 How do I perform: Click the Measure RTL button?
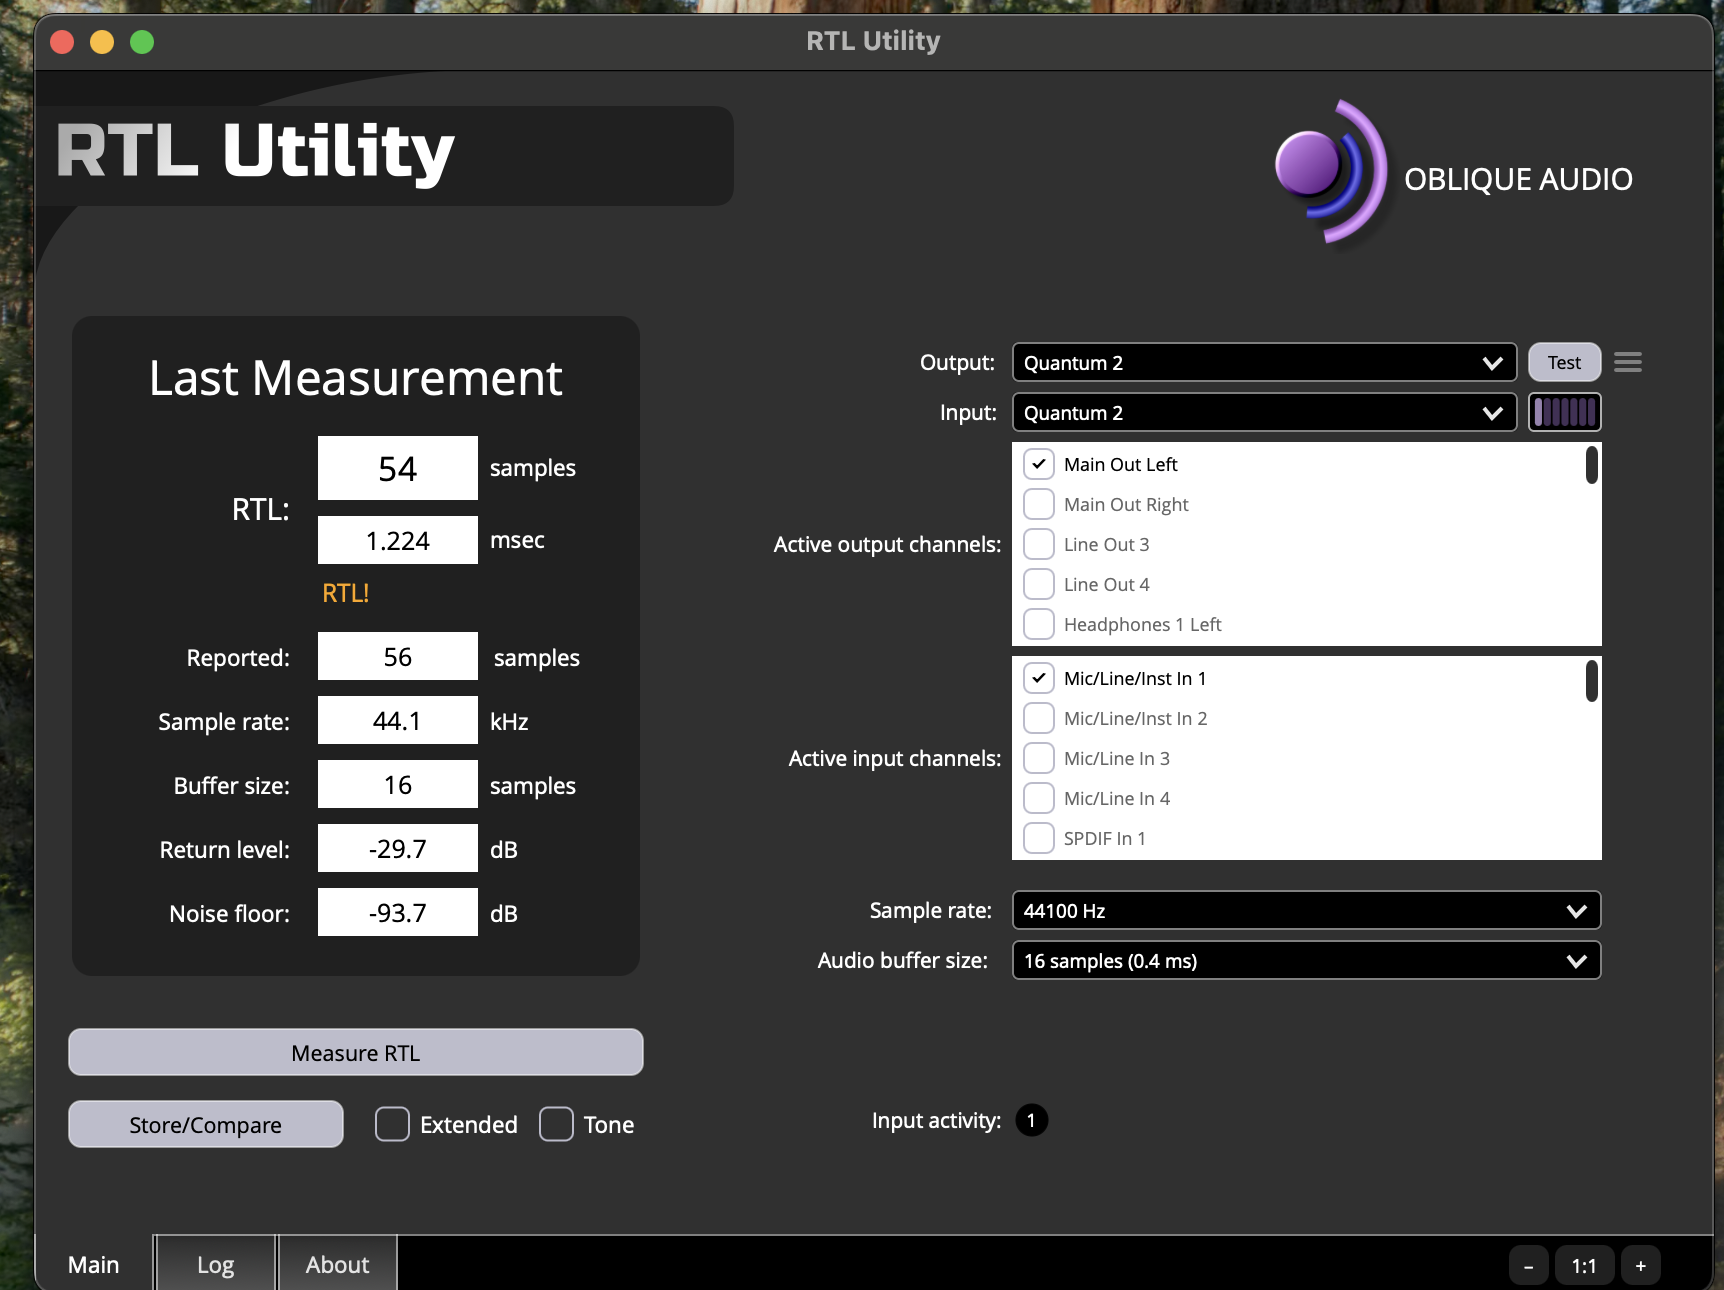[355, 1052]
